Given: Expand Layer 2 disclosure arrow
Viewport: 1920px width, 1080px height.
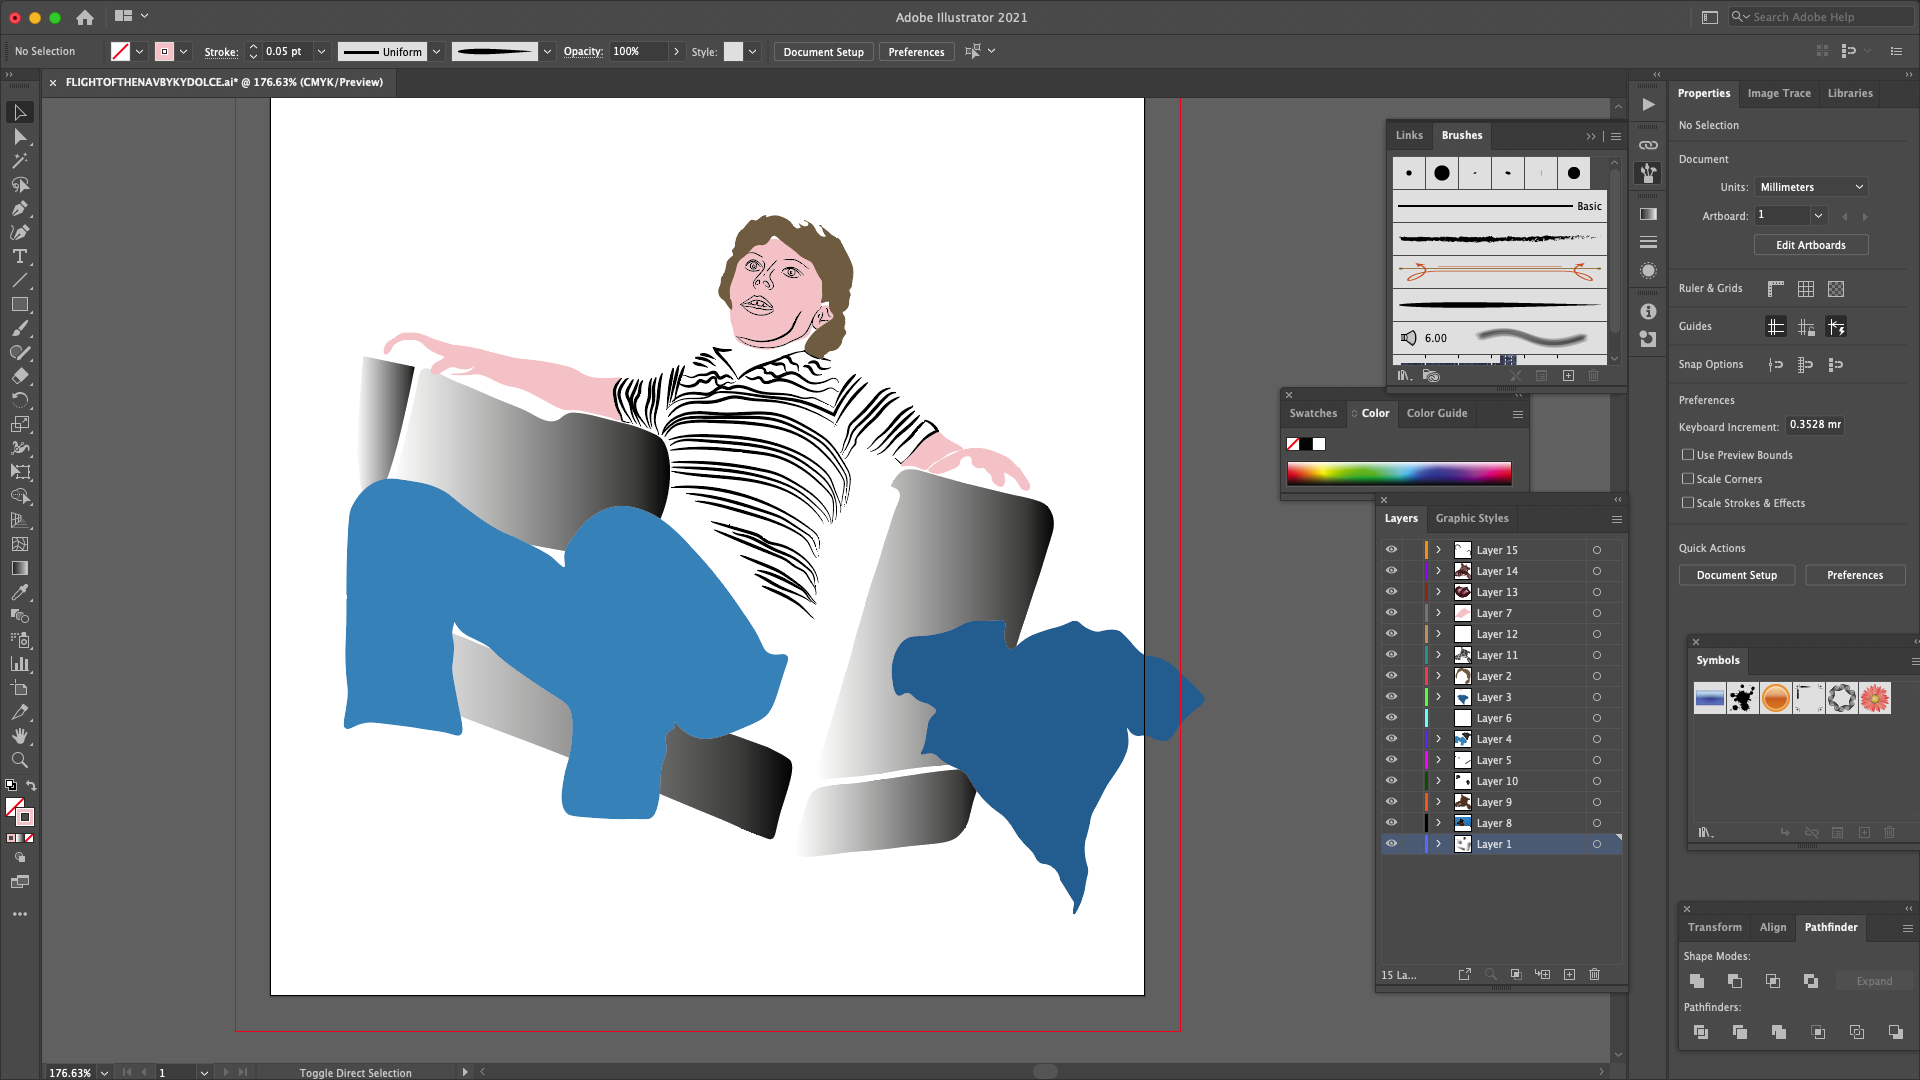Looking at the screenshot, I should coord(1439,676).
